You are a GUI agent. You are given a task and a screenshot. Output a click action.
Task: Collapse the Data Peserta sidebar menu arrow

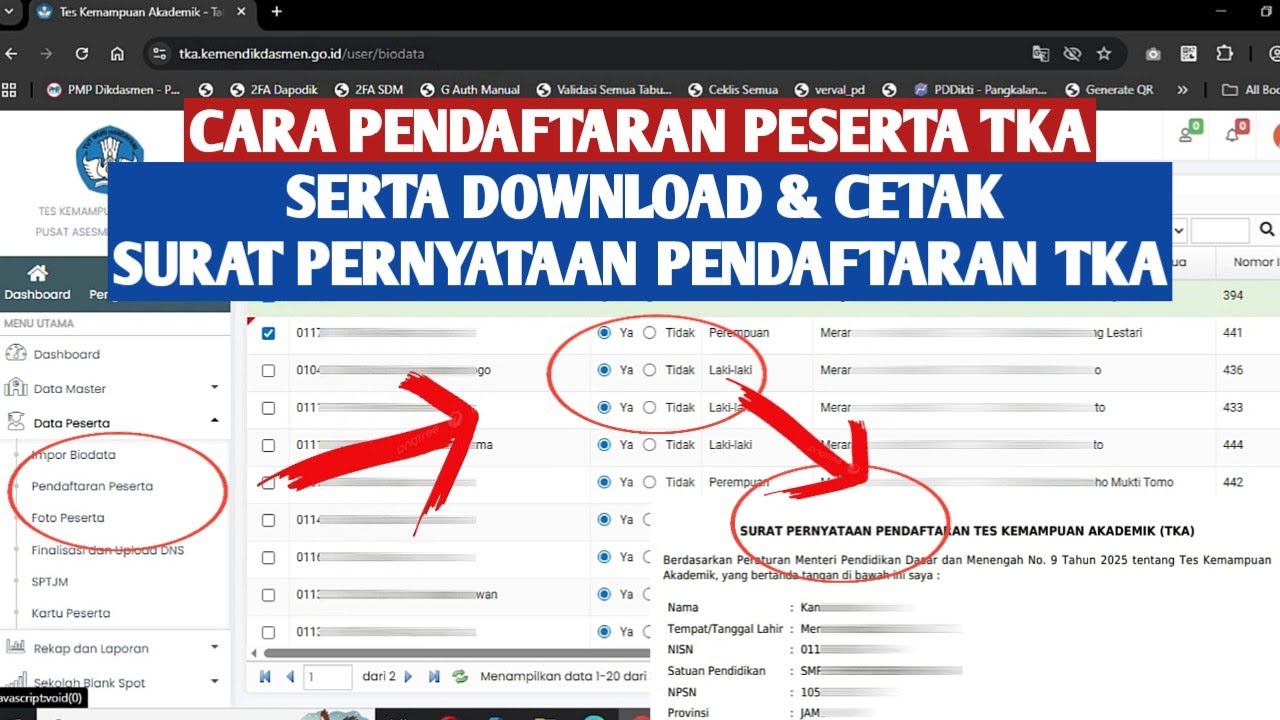pos(214,422)
